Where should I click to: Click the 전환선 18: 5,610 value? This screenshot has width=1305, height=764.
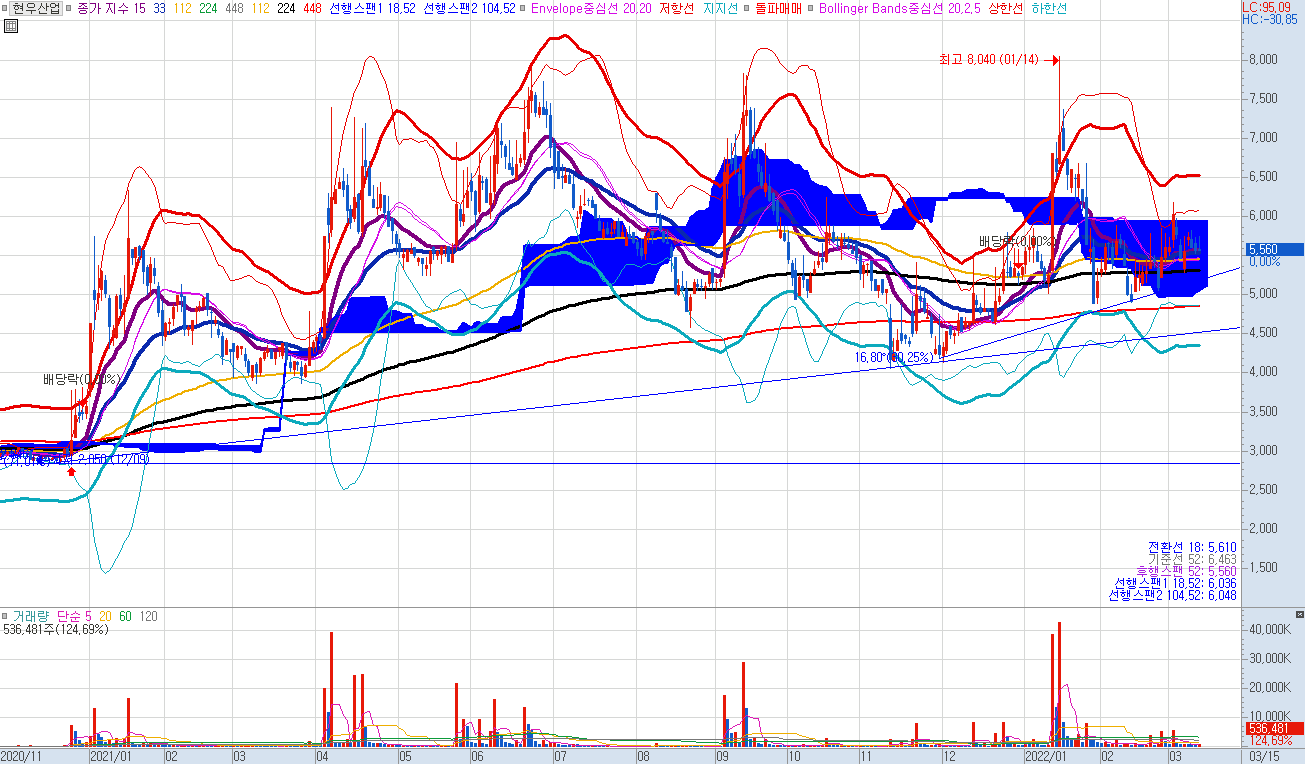(x=1192, y=547)
